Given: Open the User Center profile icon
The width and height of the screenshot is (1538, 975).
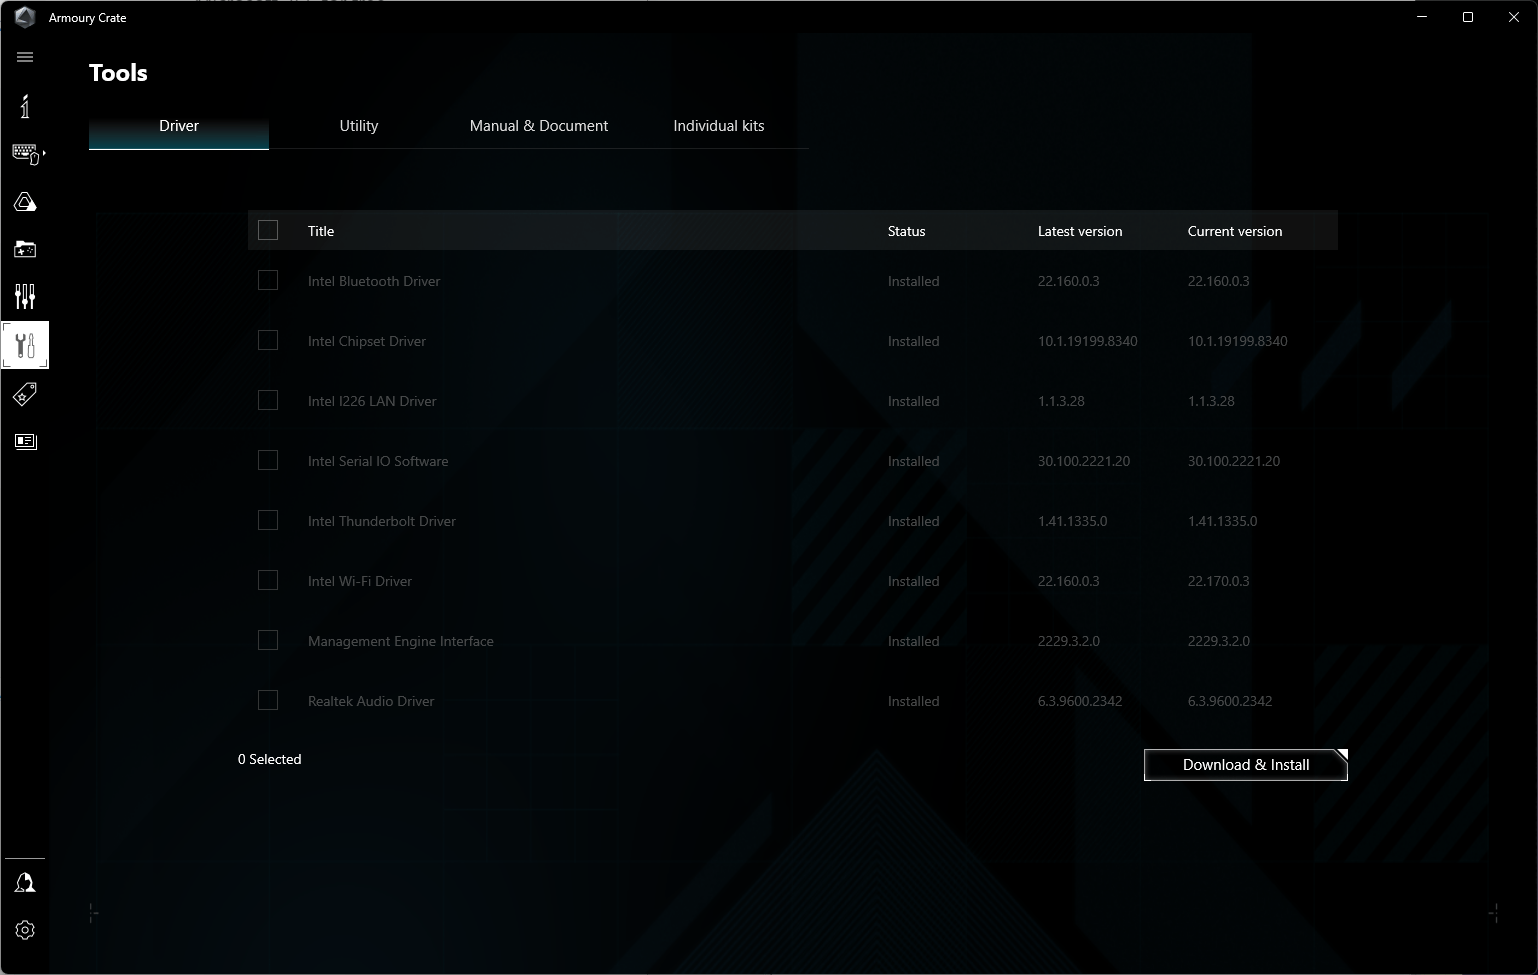Looking at the screenshot, I should point(25,883).
